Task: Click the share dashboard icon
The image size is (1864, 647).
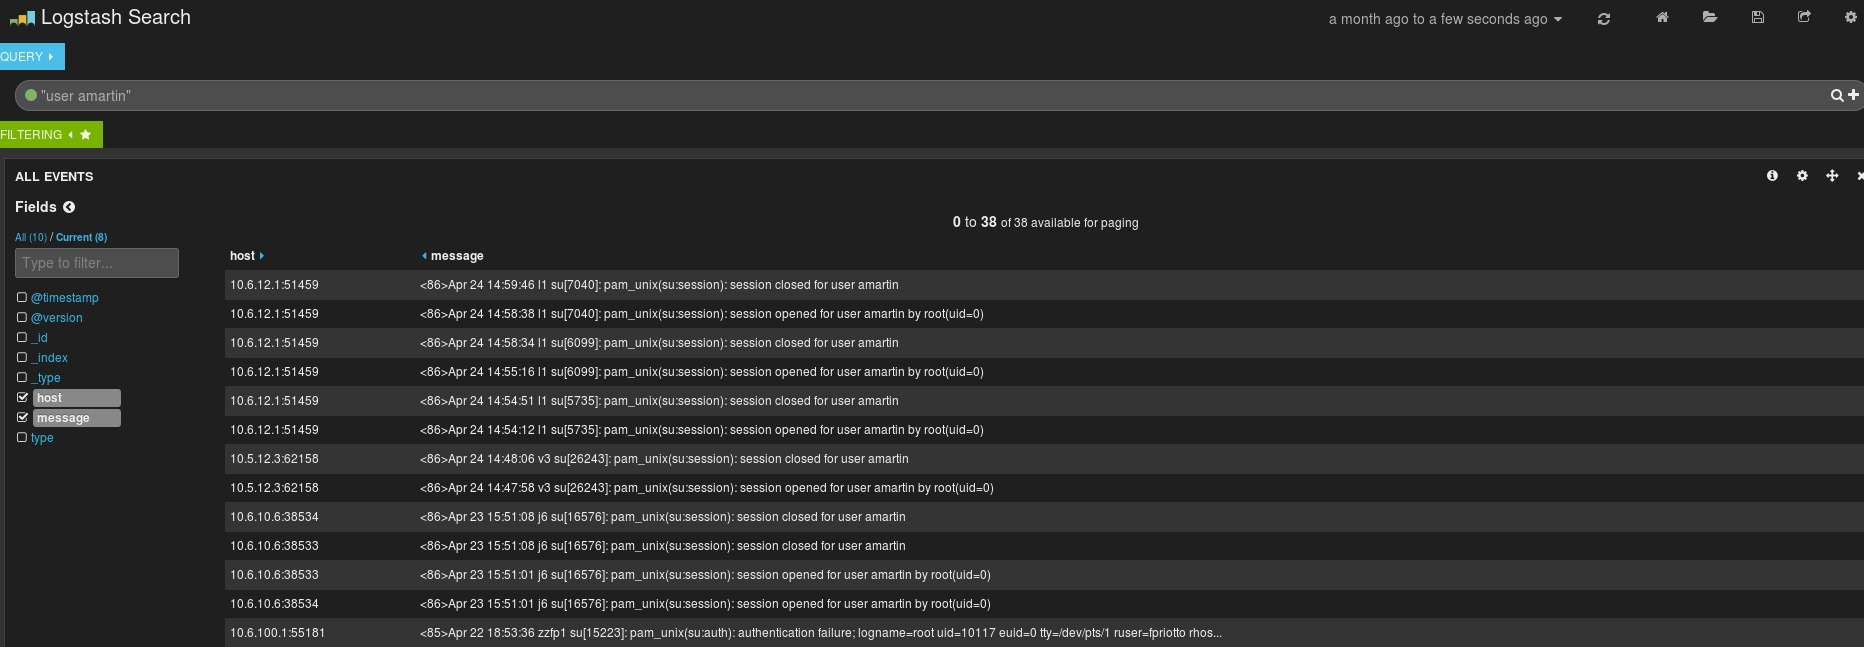Action: coord(1804,18)
